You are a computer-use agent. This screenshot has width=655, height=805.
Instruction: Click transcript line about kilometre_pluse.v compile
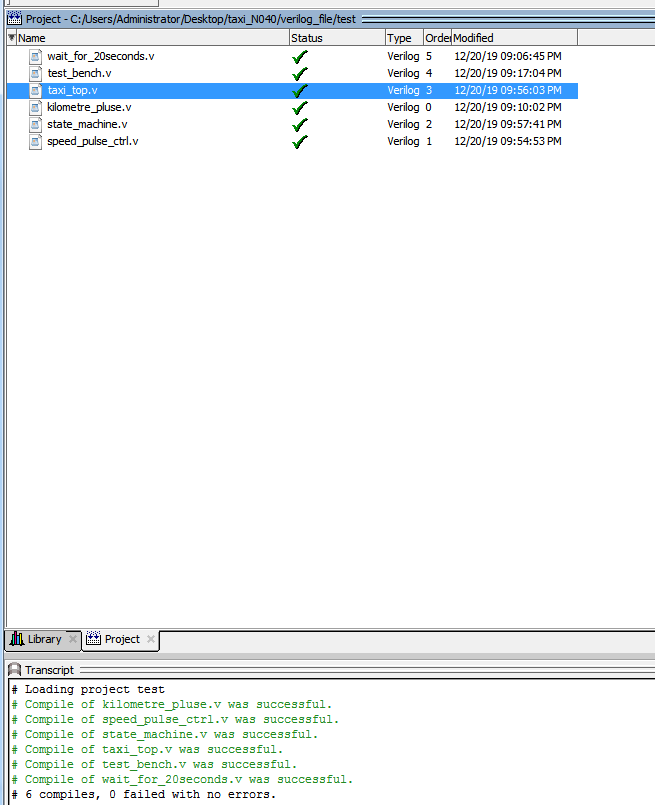click(x=172, y=704)
